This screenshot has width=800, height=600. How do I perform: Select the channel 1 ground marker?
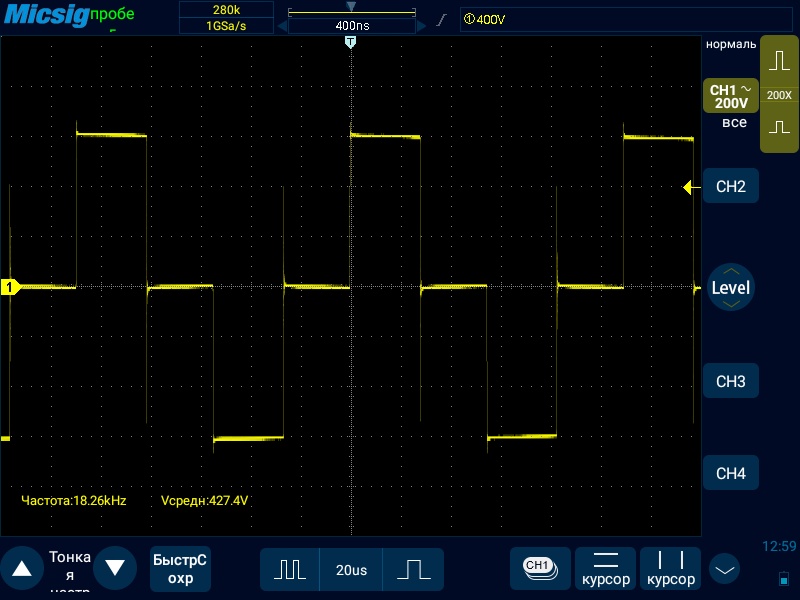(x=10, y=287)
